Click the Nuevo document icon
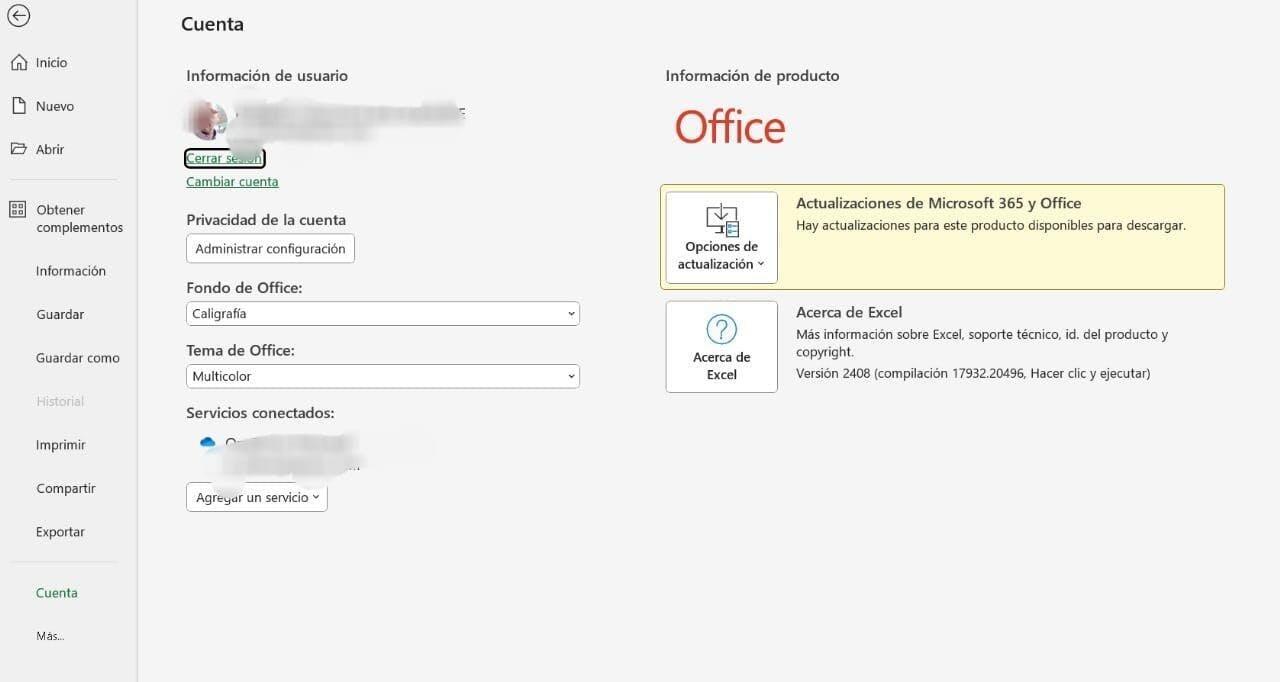 (x=17, y=105)
